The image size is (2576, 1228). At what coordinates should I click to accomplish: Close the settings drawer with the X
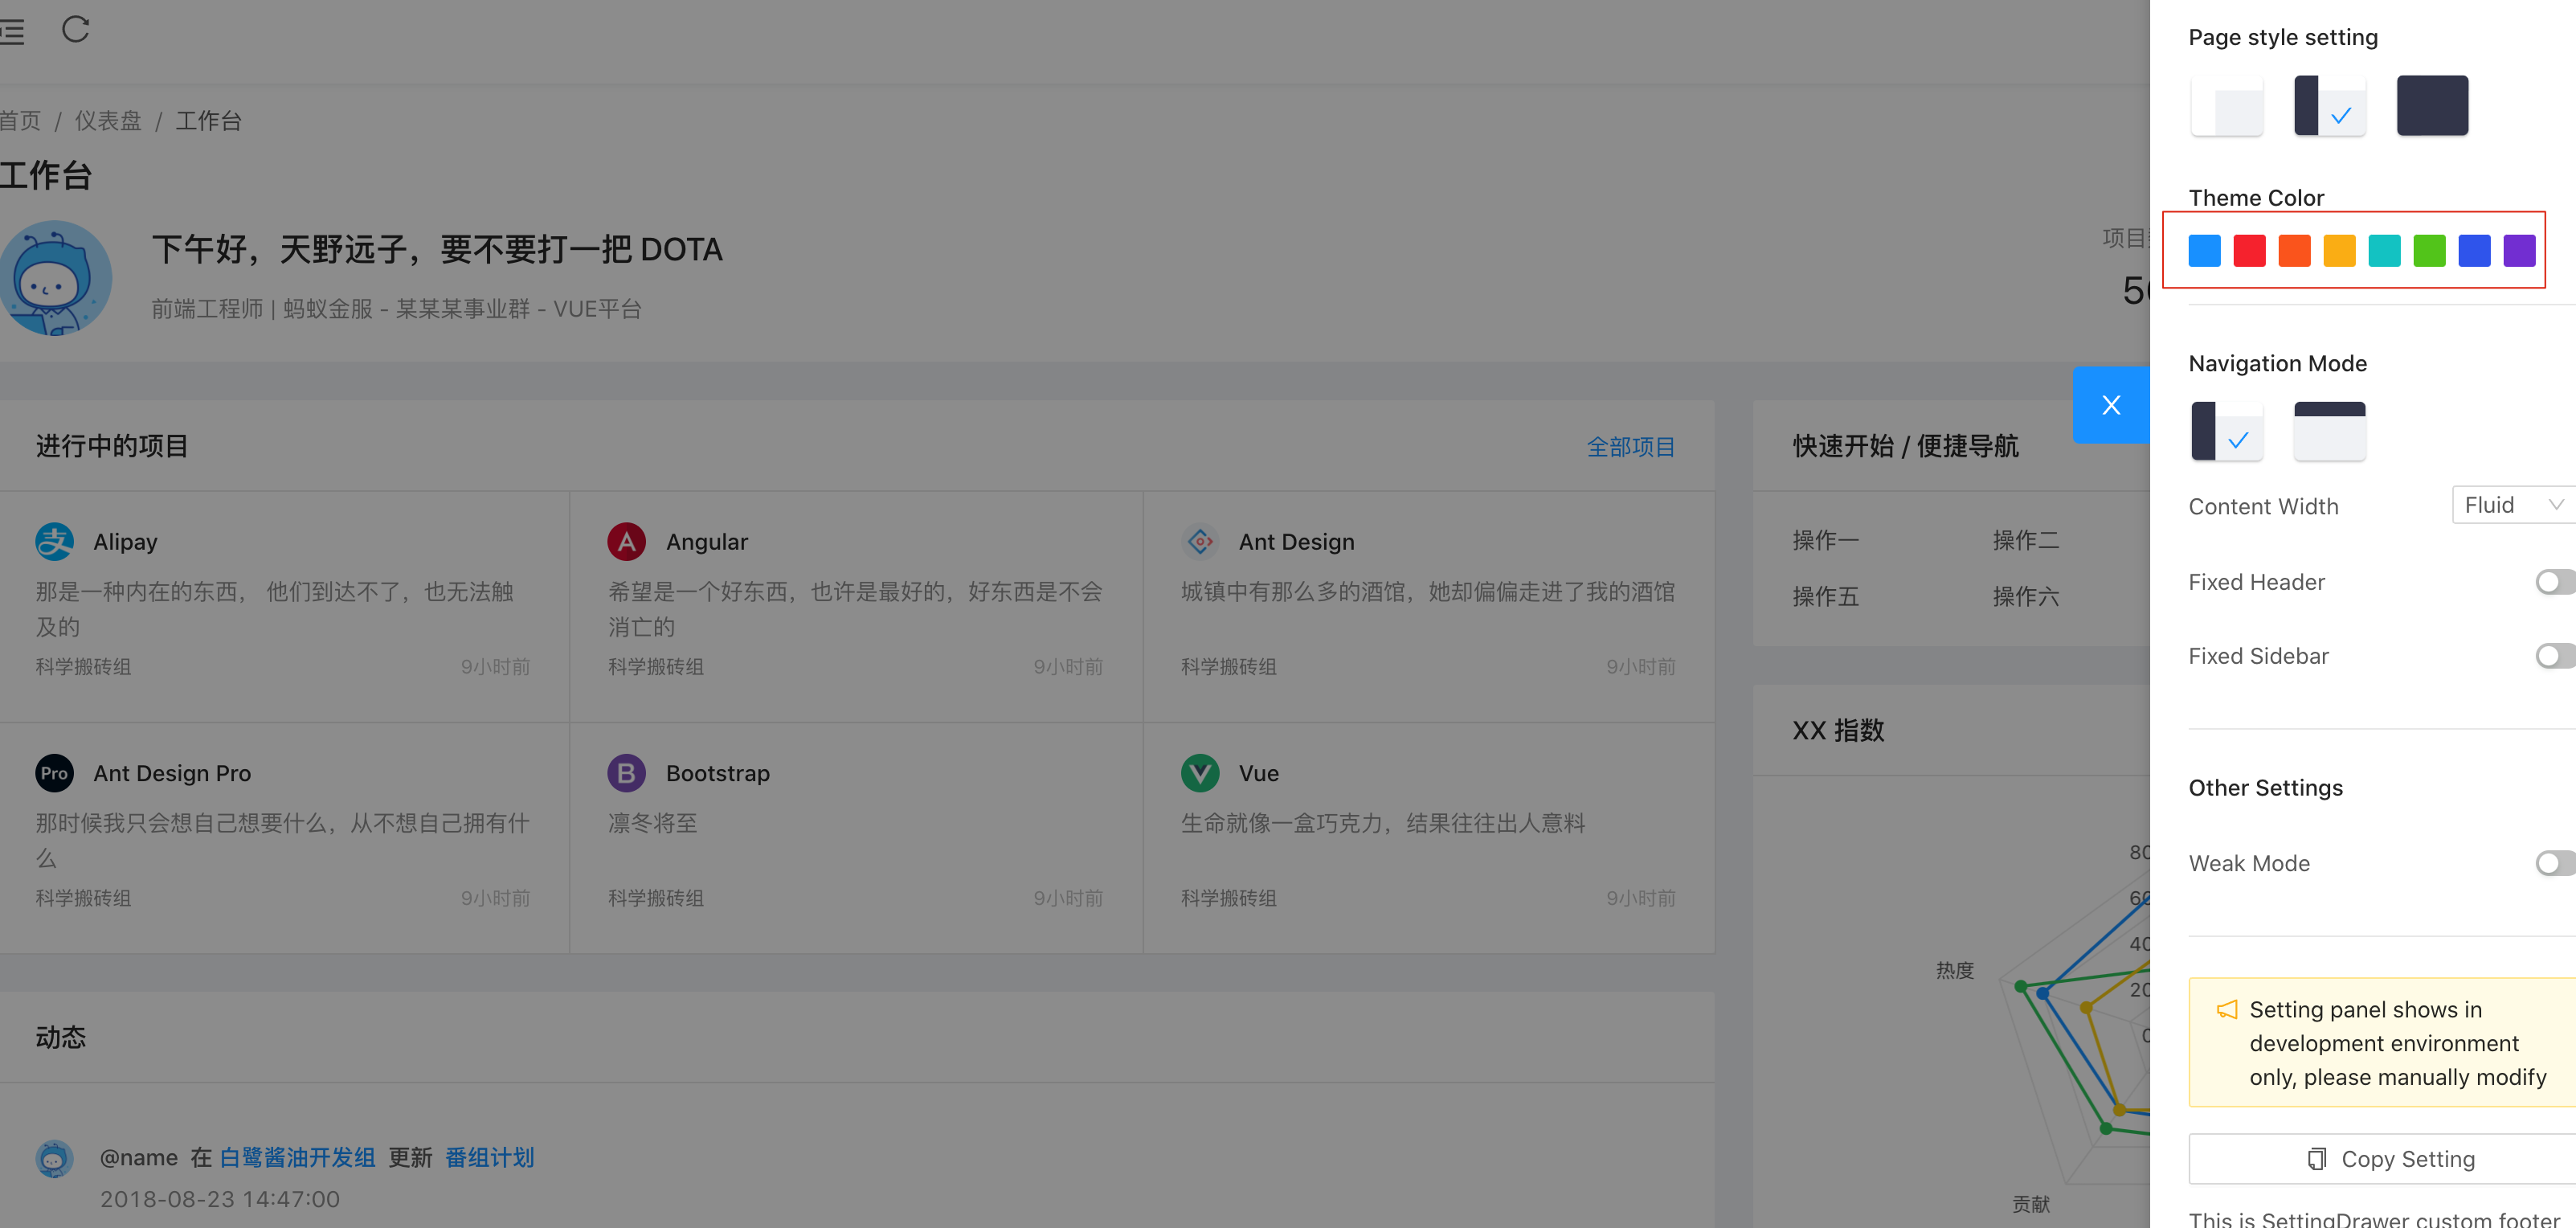[2111, 405]
